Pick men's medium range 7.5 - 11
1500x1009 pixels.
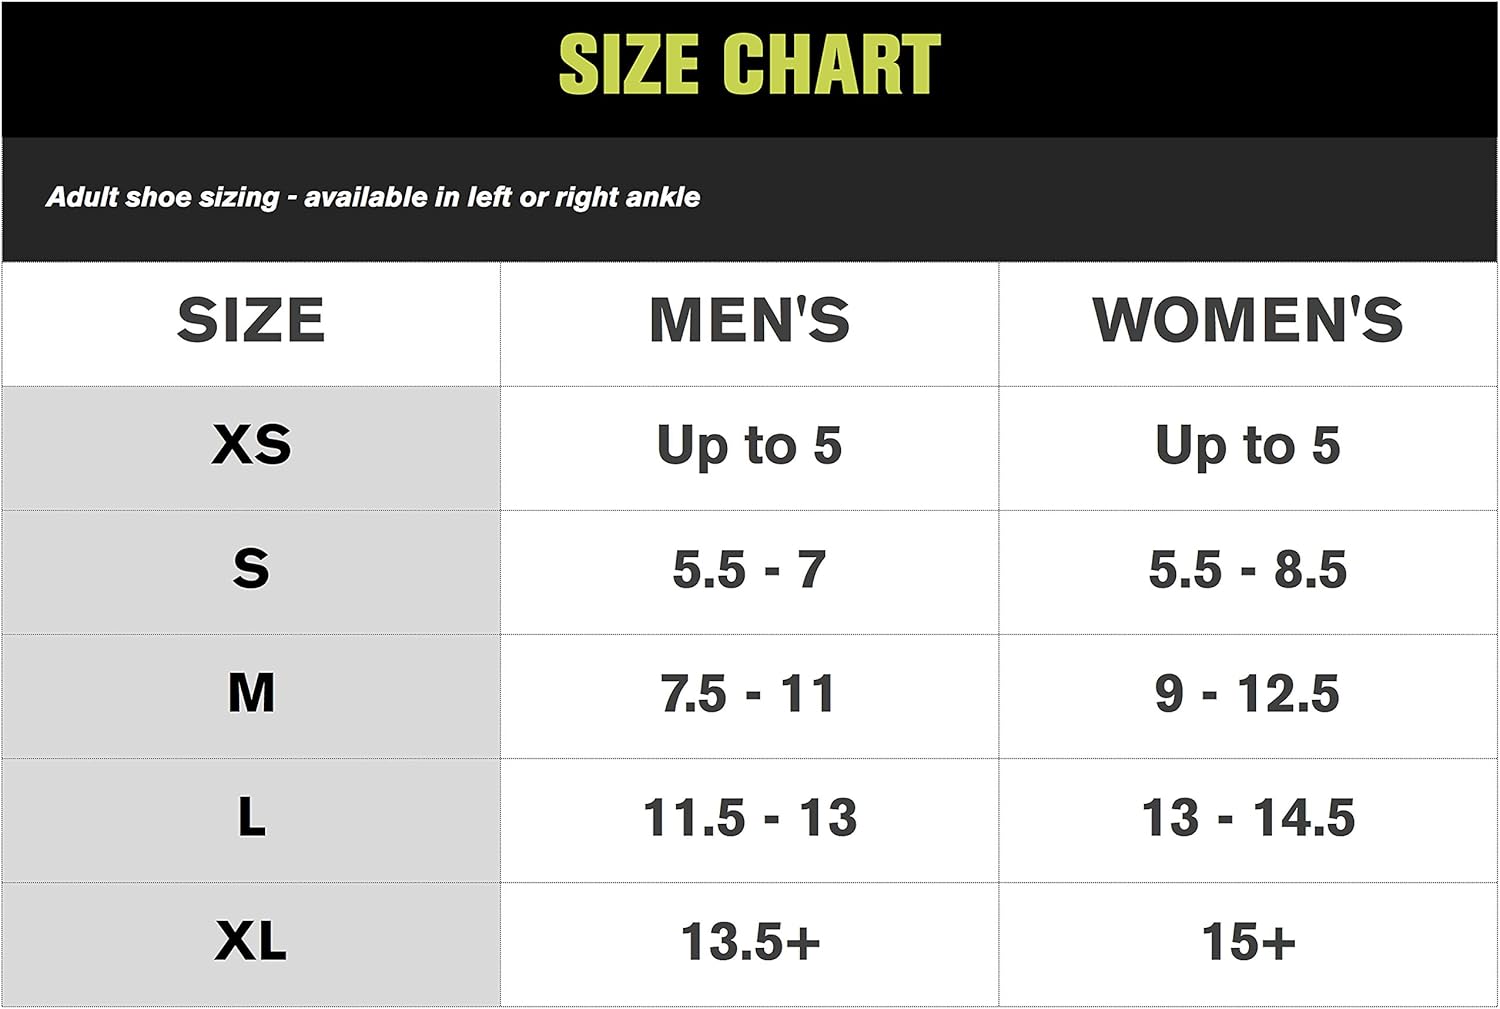click(749, 694)
